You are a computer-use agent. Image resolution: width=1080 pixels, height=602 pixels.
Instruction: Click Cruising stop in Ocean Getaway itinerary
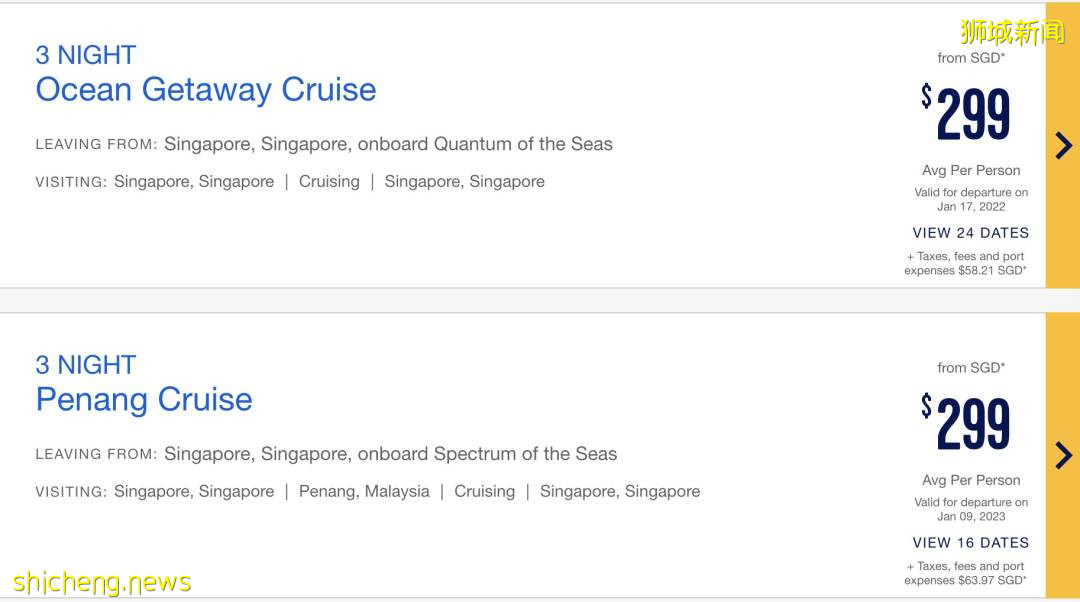click(329, 181)
